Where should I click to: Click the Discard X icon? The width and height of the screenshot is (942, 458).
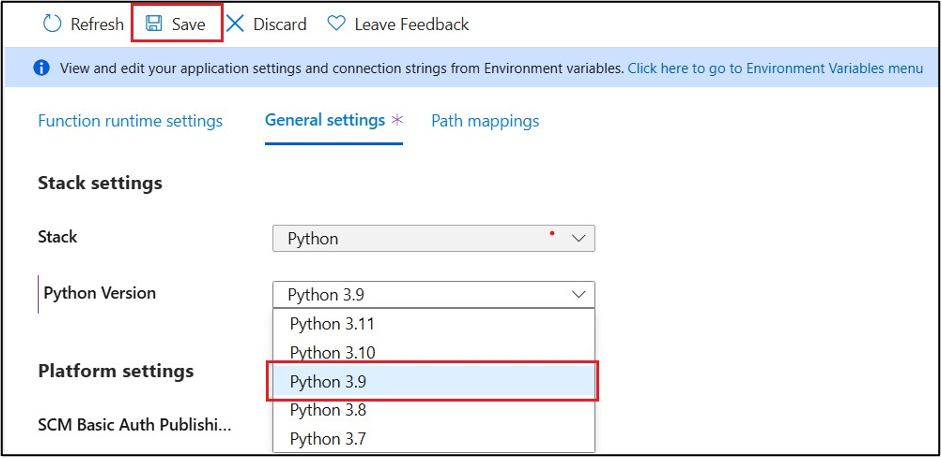(235, 24)
